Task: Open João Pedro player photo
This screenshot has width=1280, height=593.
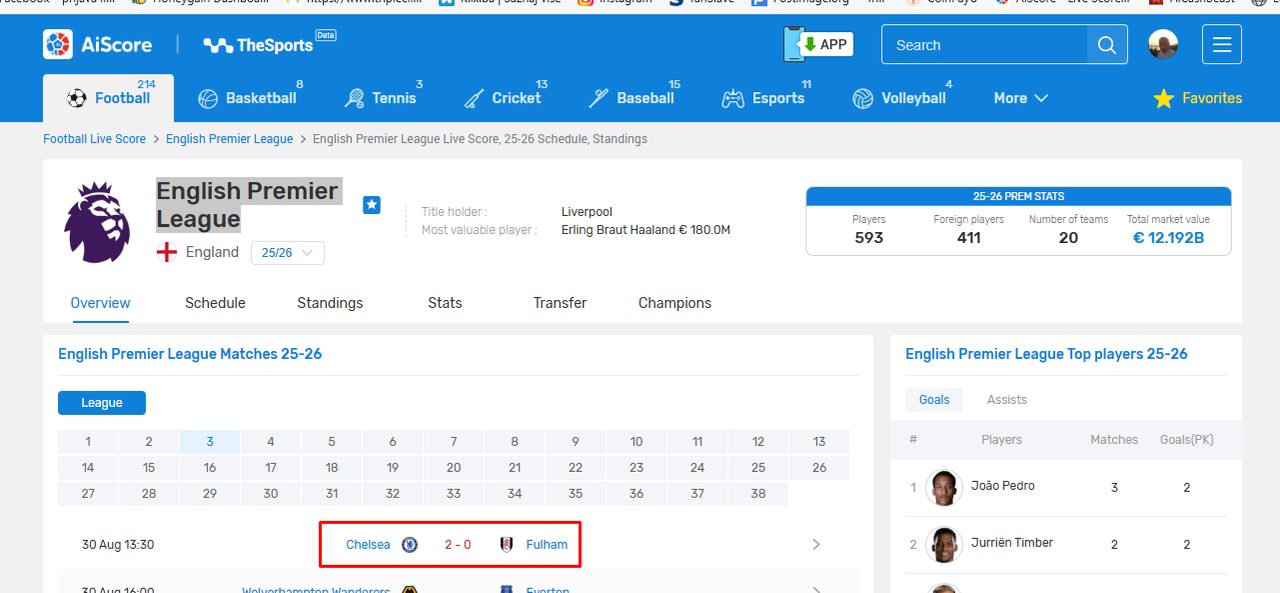Action: pyautogui.click(x=944, y=487)
